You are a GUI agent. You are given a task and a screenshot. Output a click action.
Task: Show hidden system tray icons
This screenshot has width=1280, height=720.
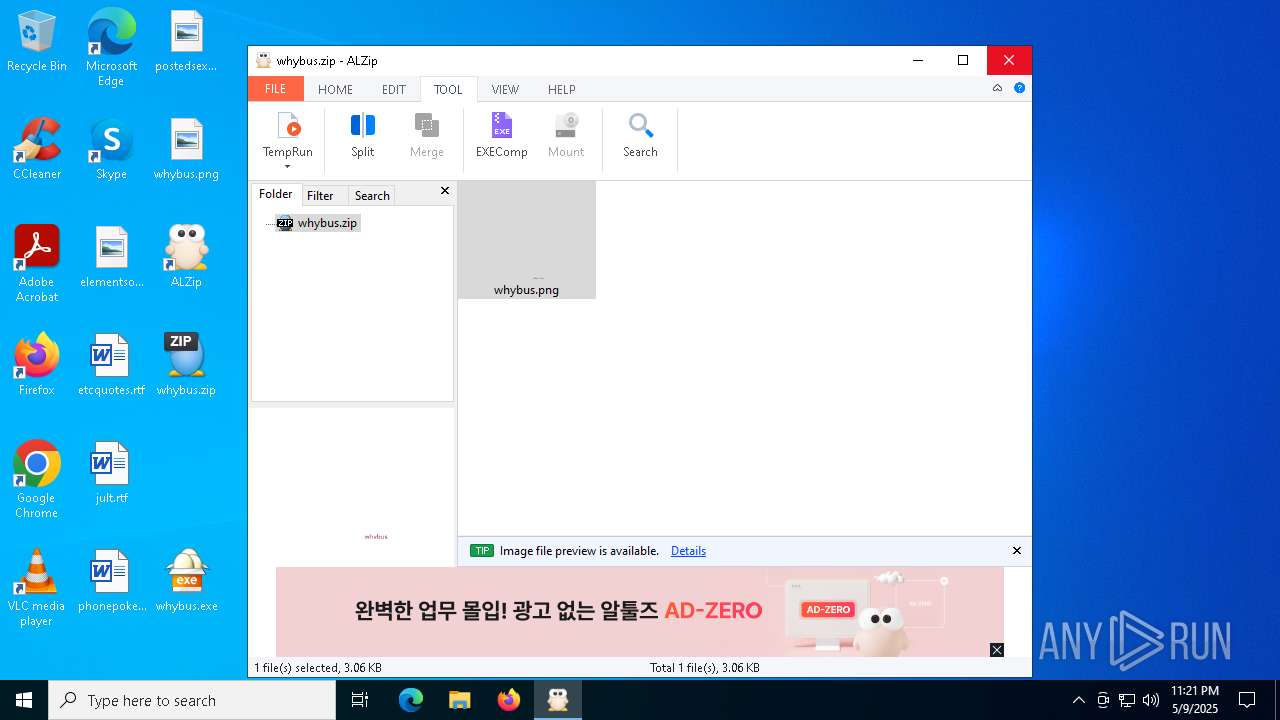point(1078,700)
